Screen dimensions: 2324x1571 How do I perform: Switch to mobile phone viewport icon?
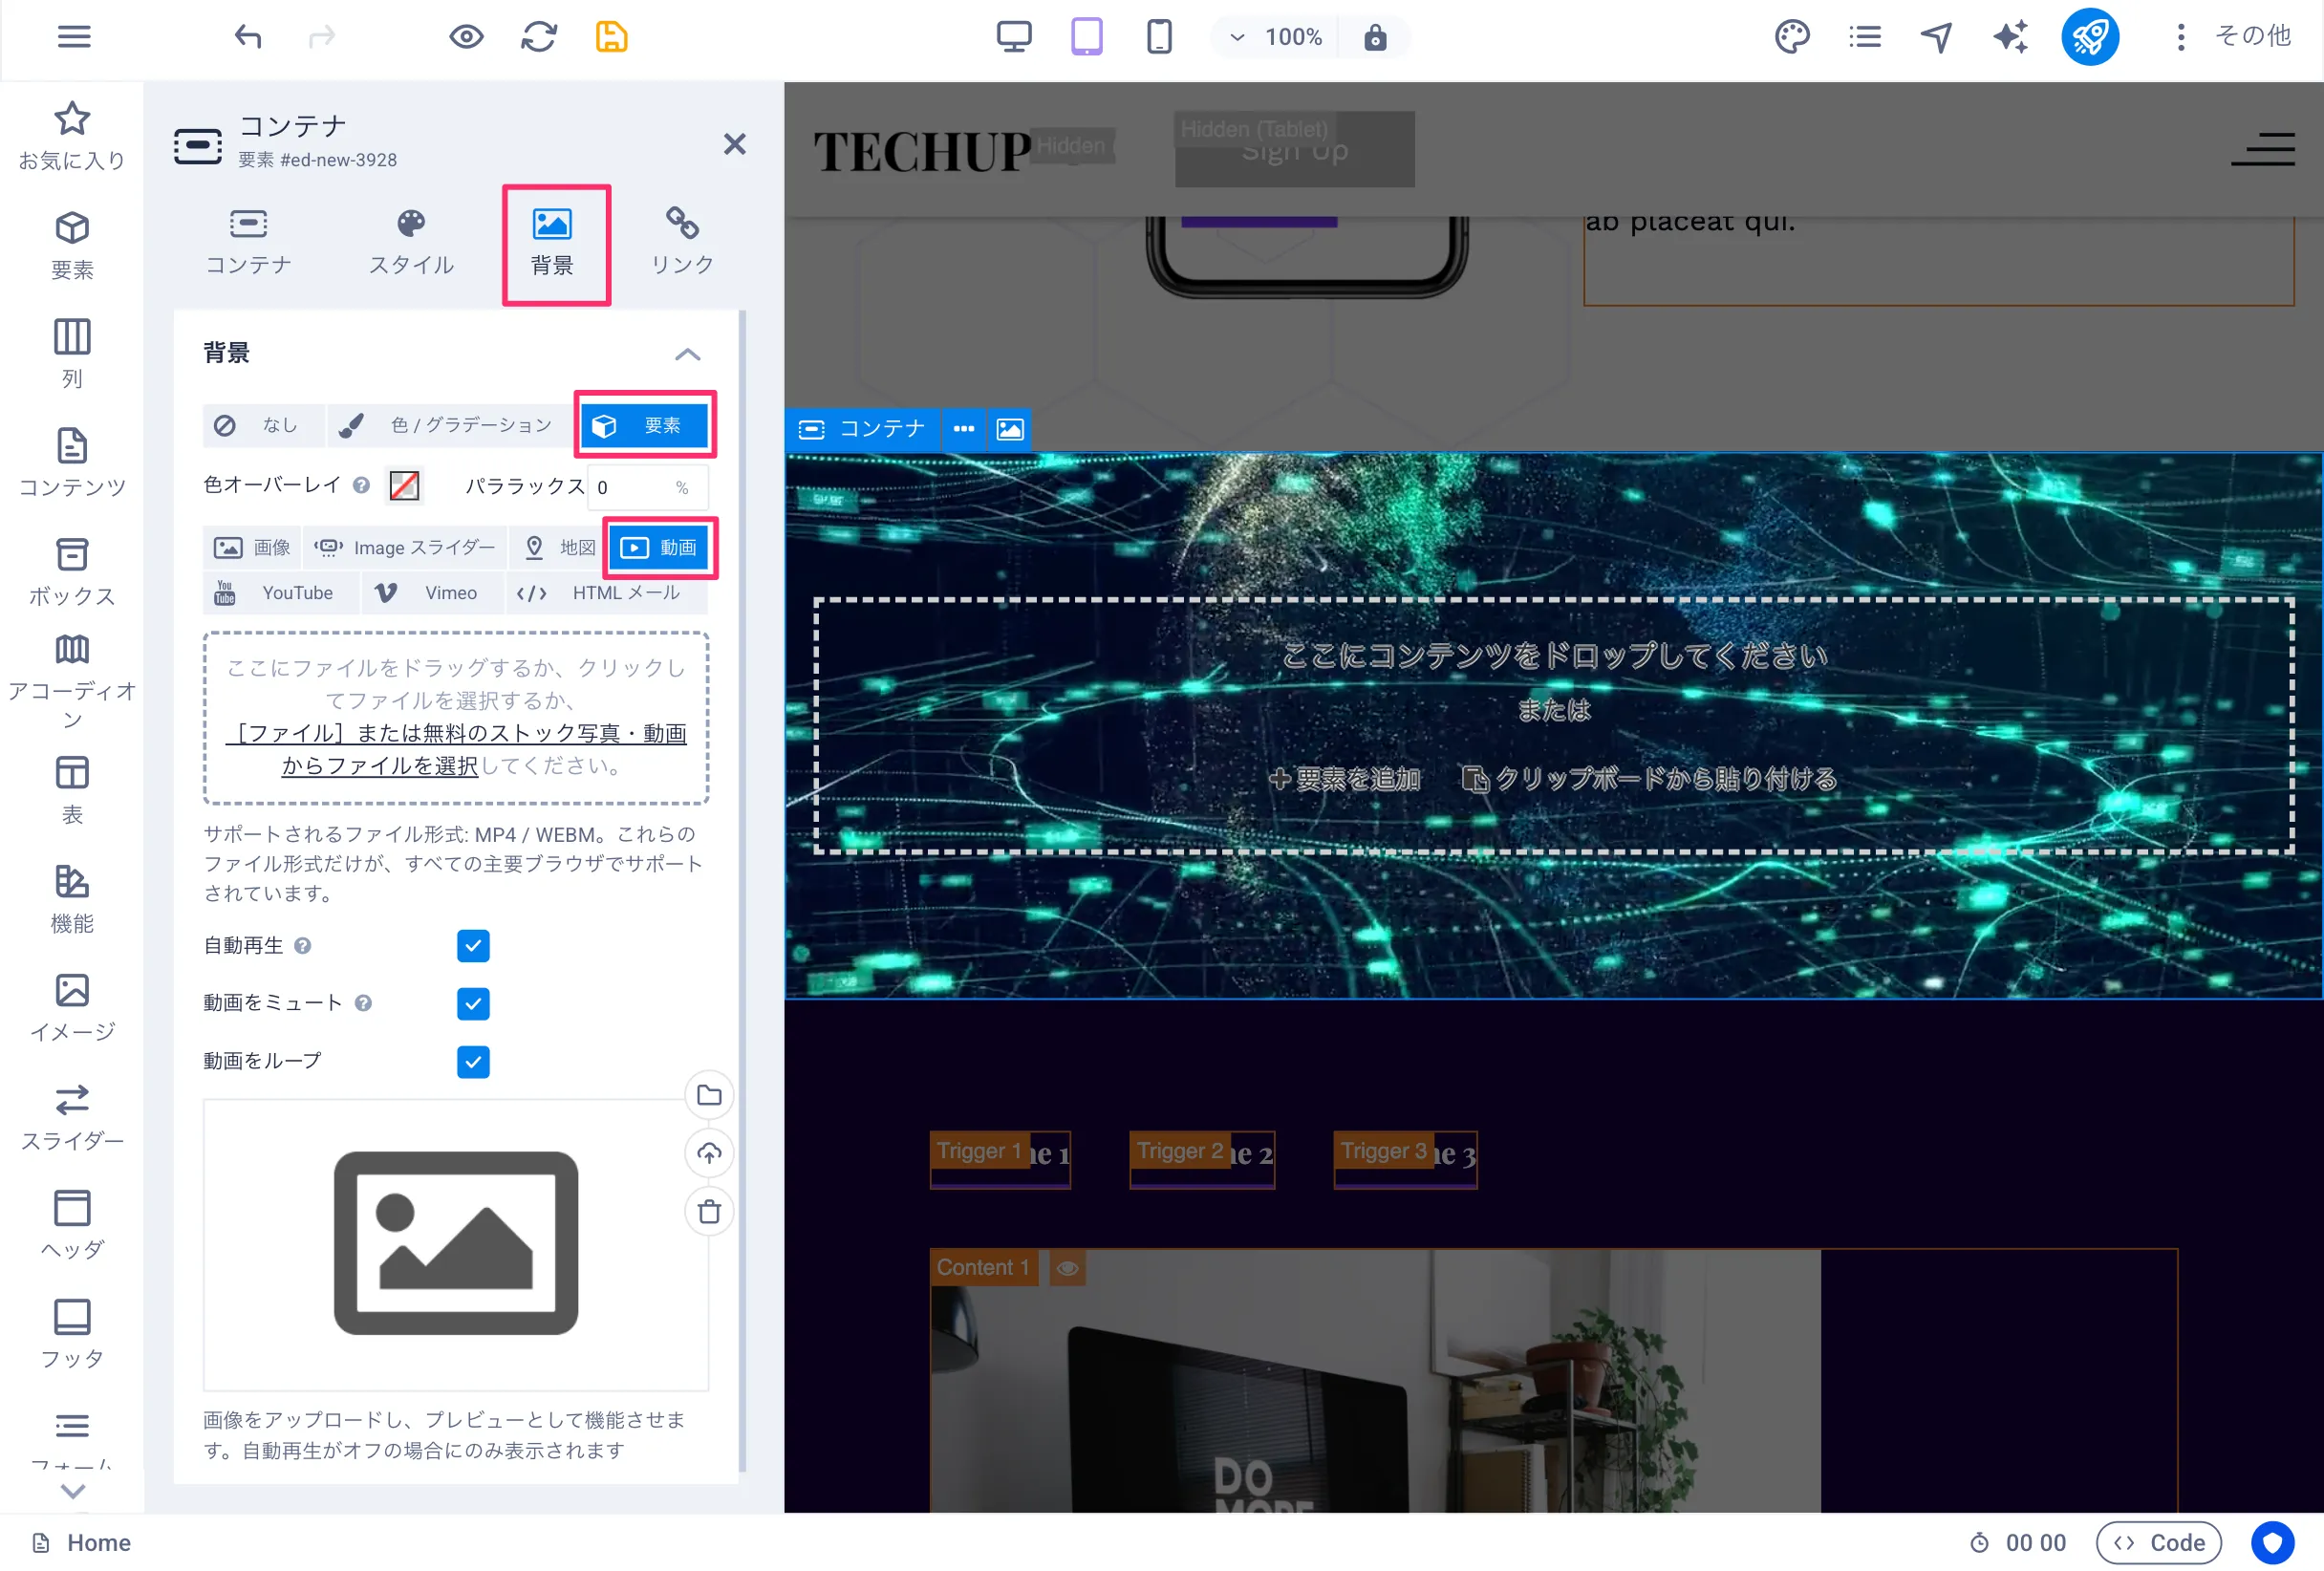click(1159, 37)
